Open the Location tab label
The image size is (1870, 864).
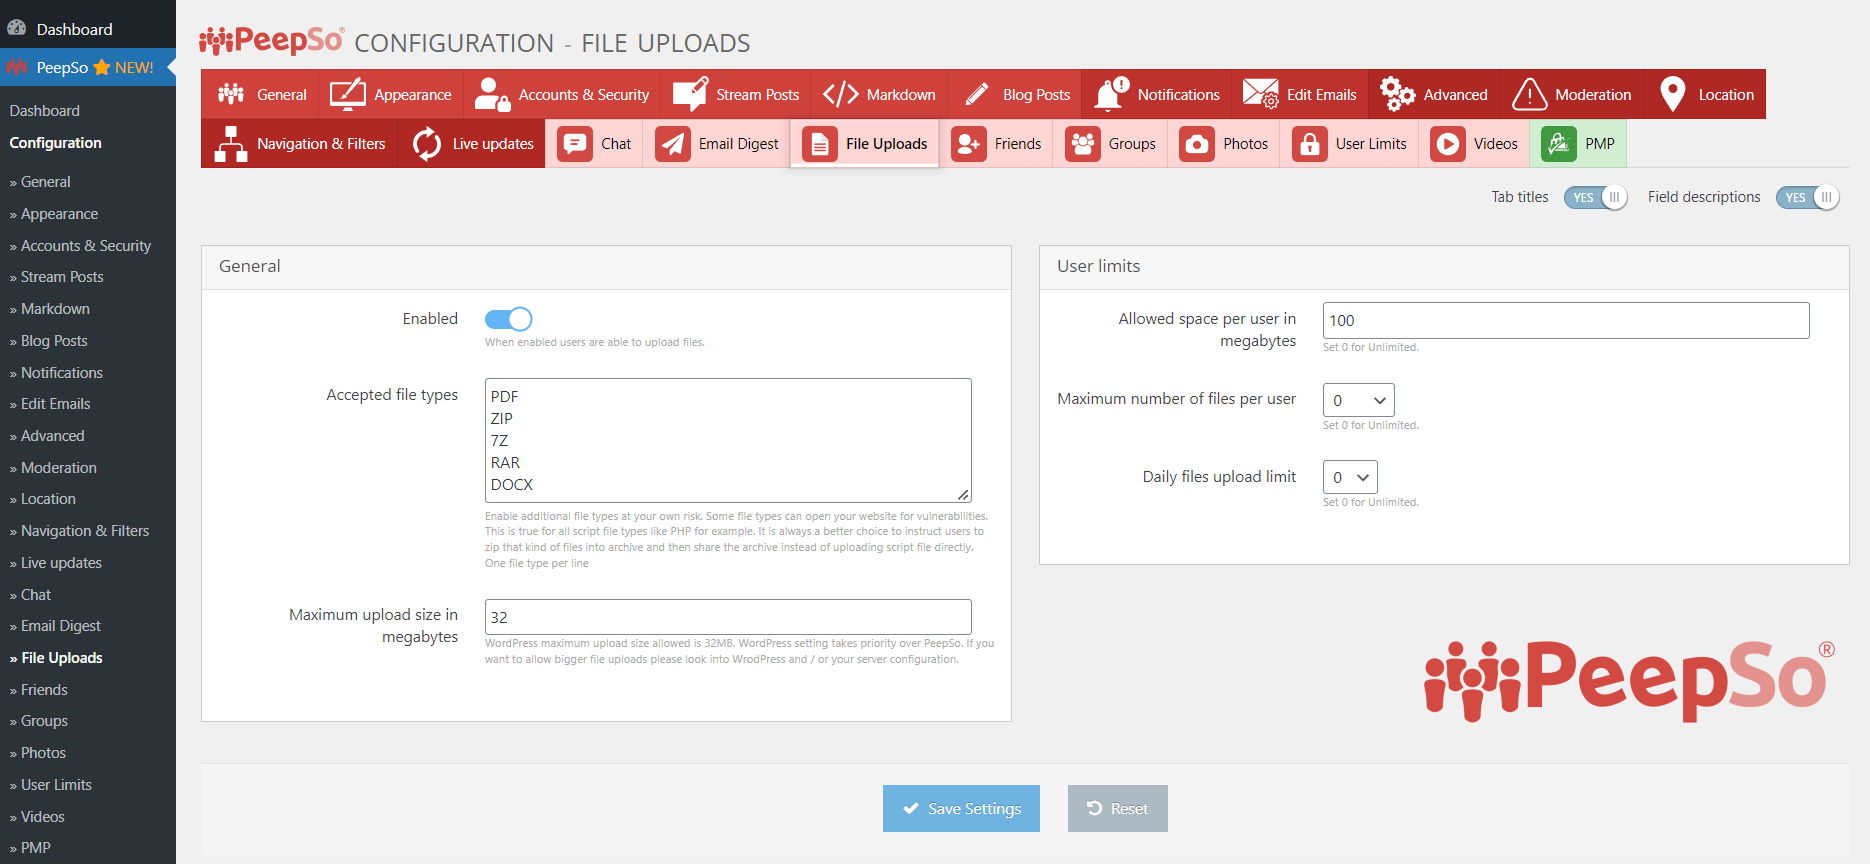1726,95
